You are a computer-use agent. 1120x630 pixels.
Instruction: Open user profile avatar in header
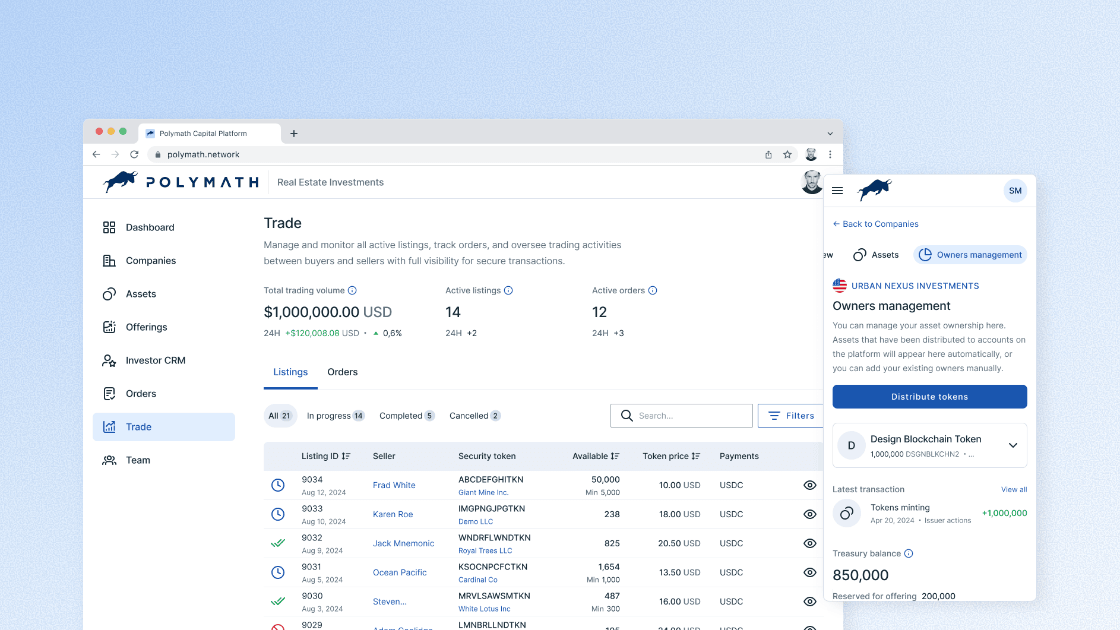(811, 182)
